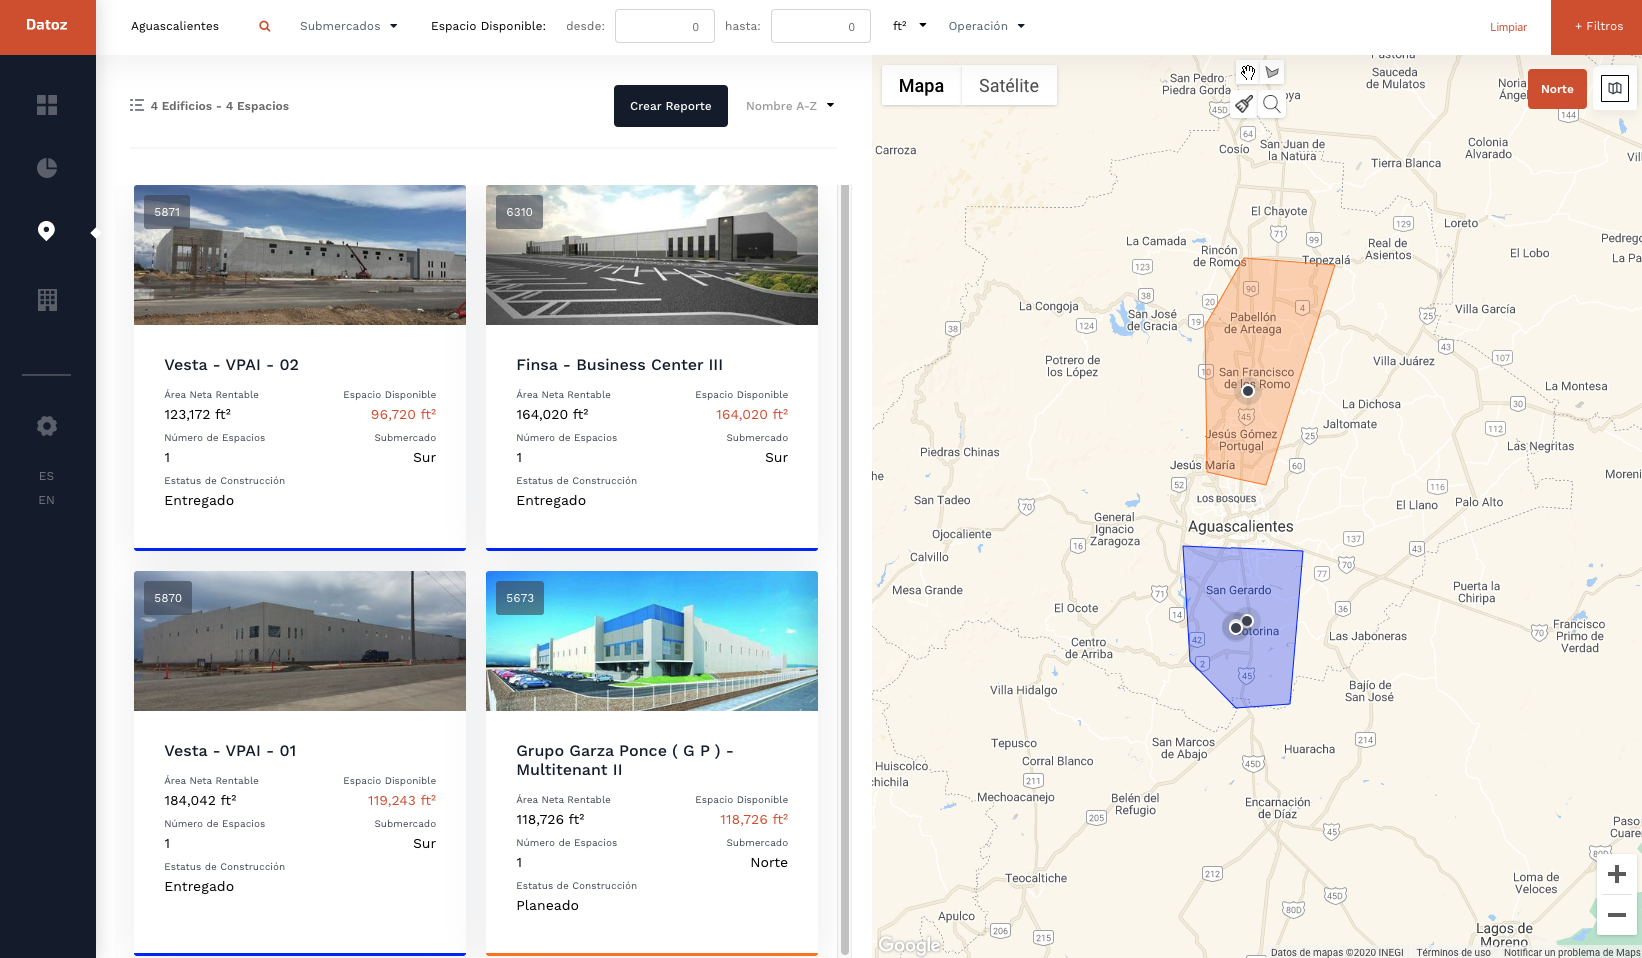This screenshot has height=958, width=1642.
Task: Open the Nombre A-Z sort dropdown
Action: (x=789, y=106)
